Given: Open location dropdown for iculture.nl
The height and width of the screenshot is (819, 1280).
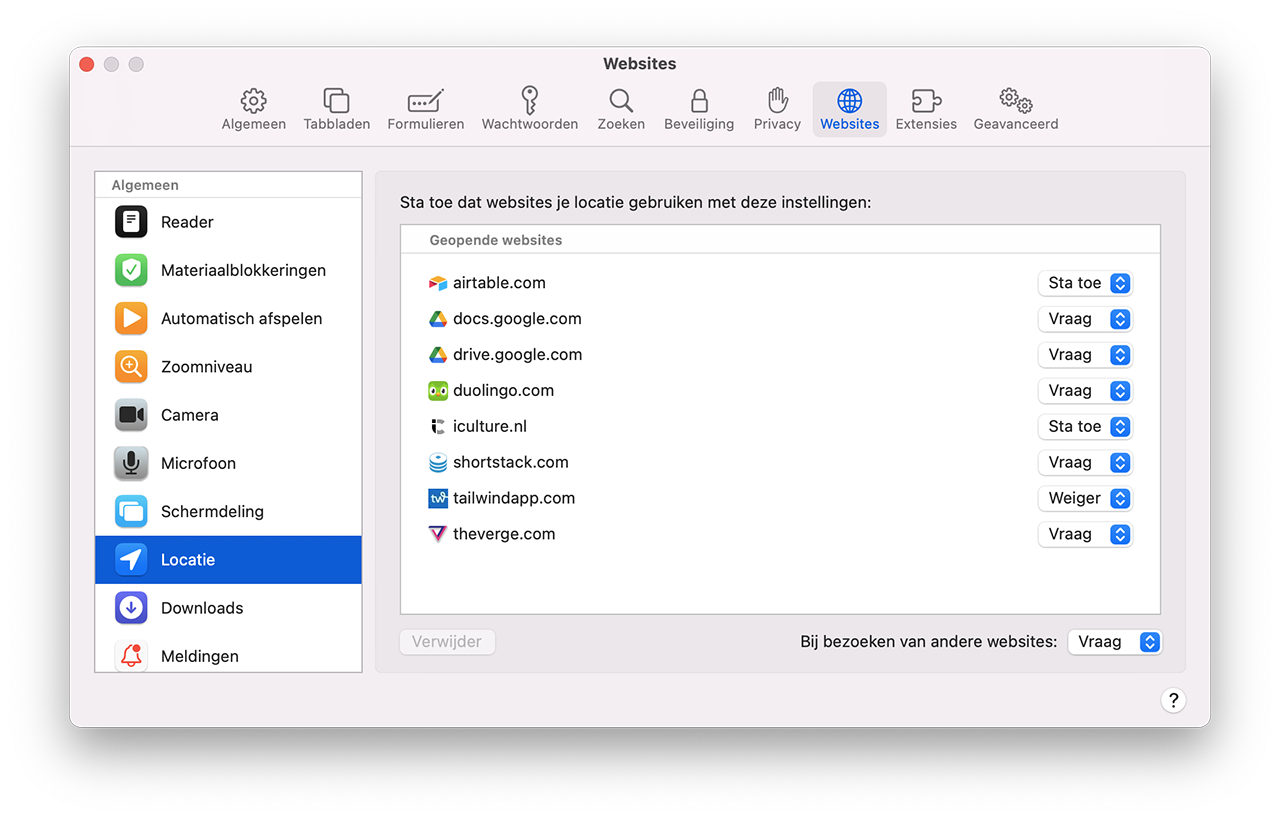Looking at the screenshot, I should 1085,427.
